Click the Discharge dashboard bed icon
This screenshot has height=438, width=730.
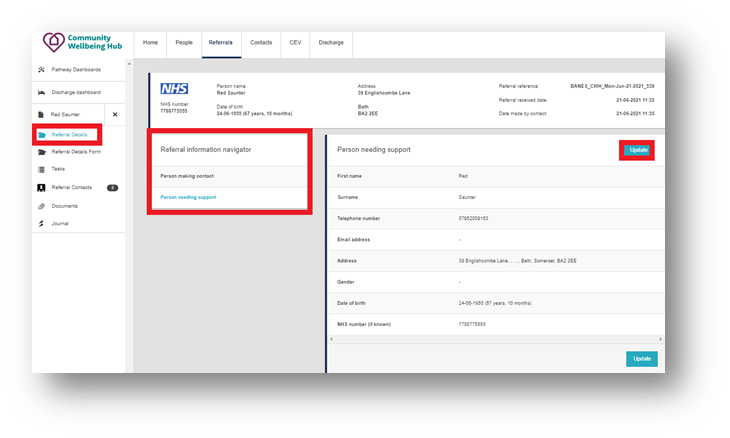(x=41, y=93)
